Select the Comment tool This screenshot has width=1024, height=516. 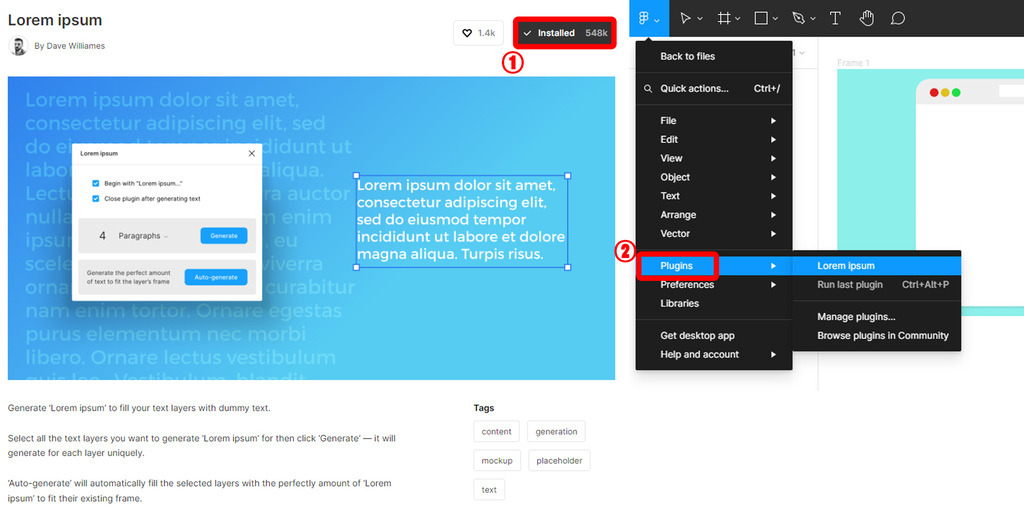click(898, 18)
